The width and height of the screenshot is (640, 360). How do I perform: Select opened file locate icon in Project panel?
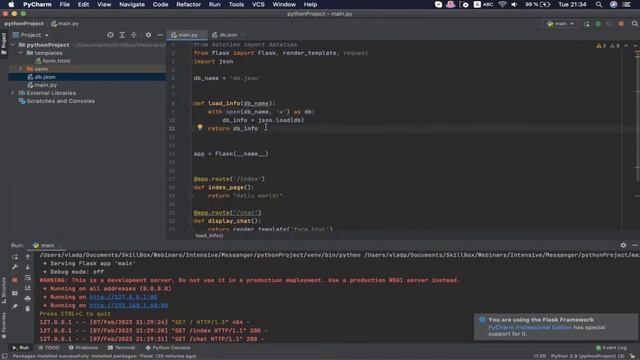(x=110, y=35)
